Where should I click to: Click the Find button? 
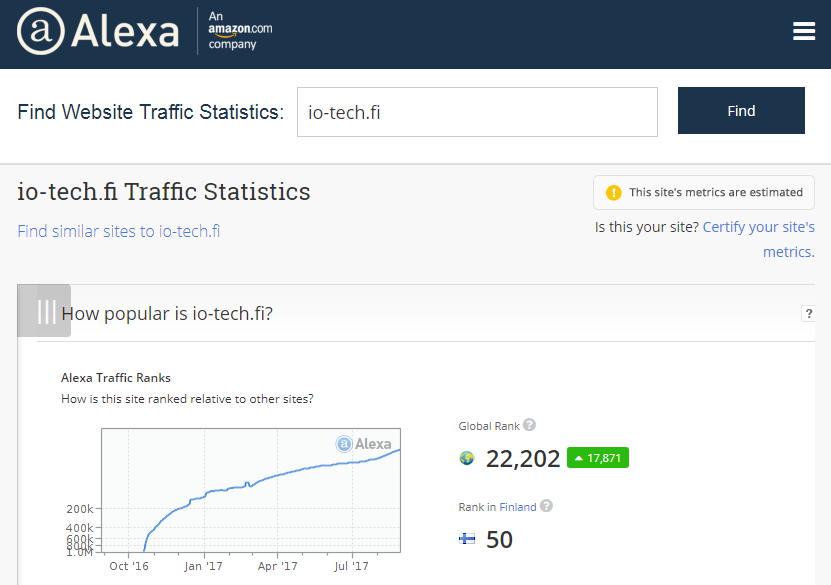pos(741,111)
